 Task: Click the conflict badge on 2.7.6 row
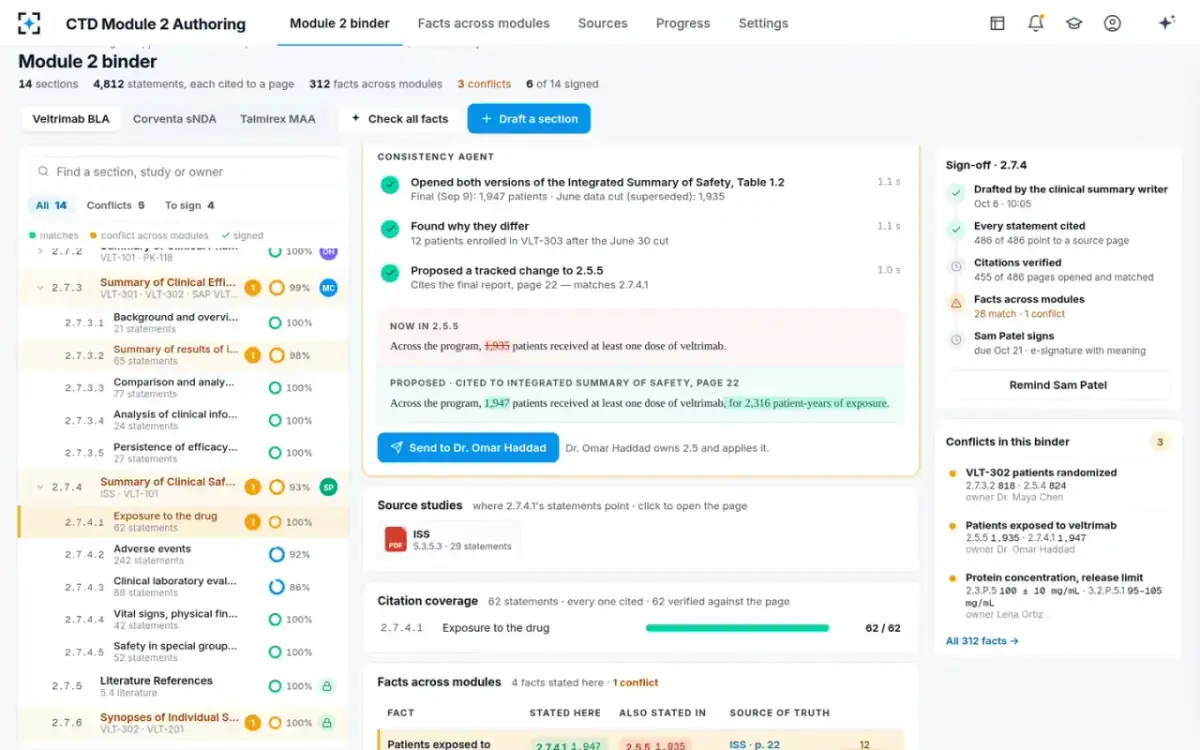[x=253, y=722]
